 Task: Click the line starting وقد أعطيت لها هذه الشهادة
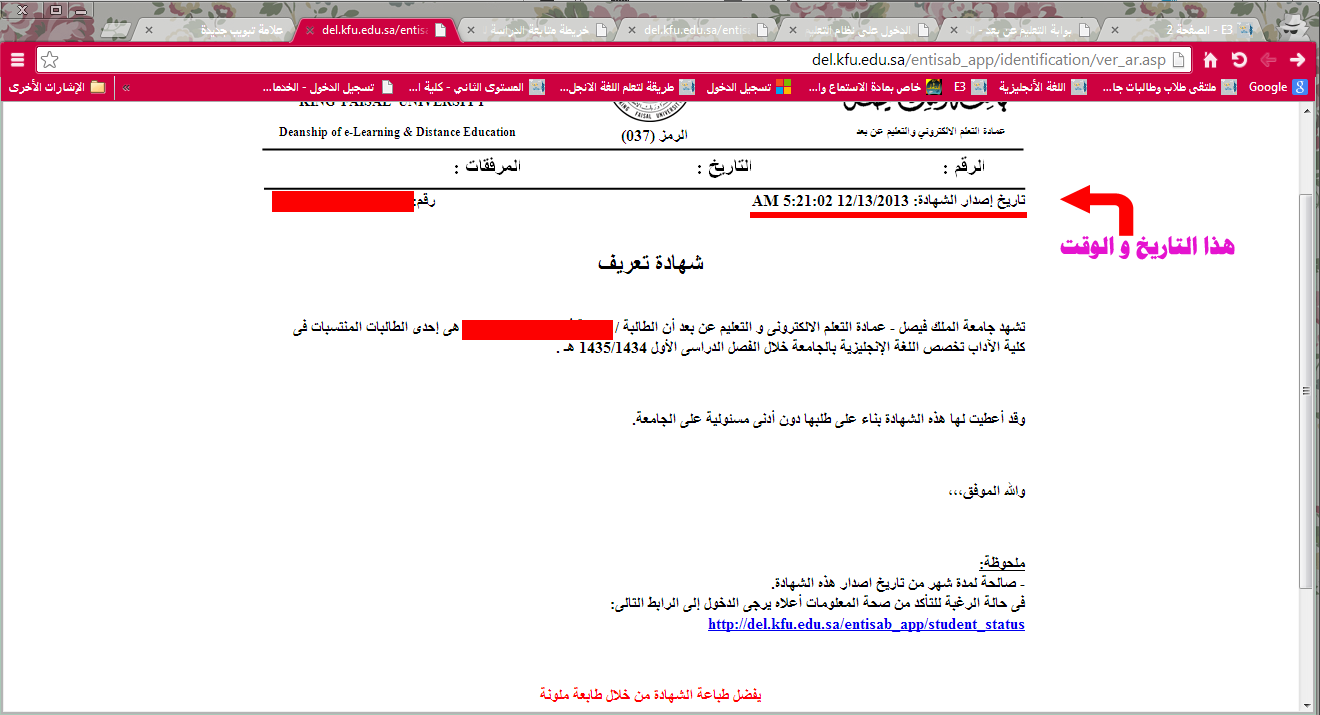(828, 419)
